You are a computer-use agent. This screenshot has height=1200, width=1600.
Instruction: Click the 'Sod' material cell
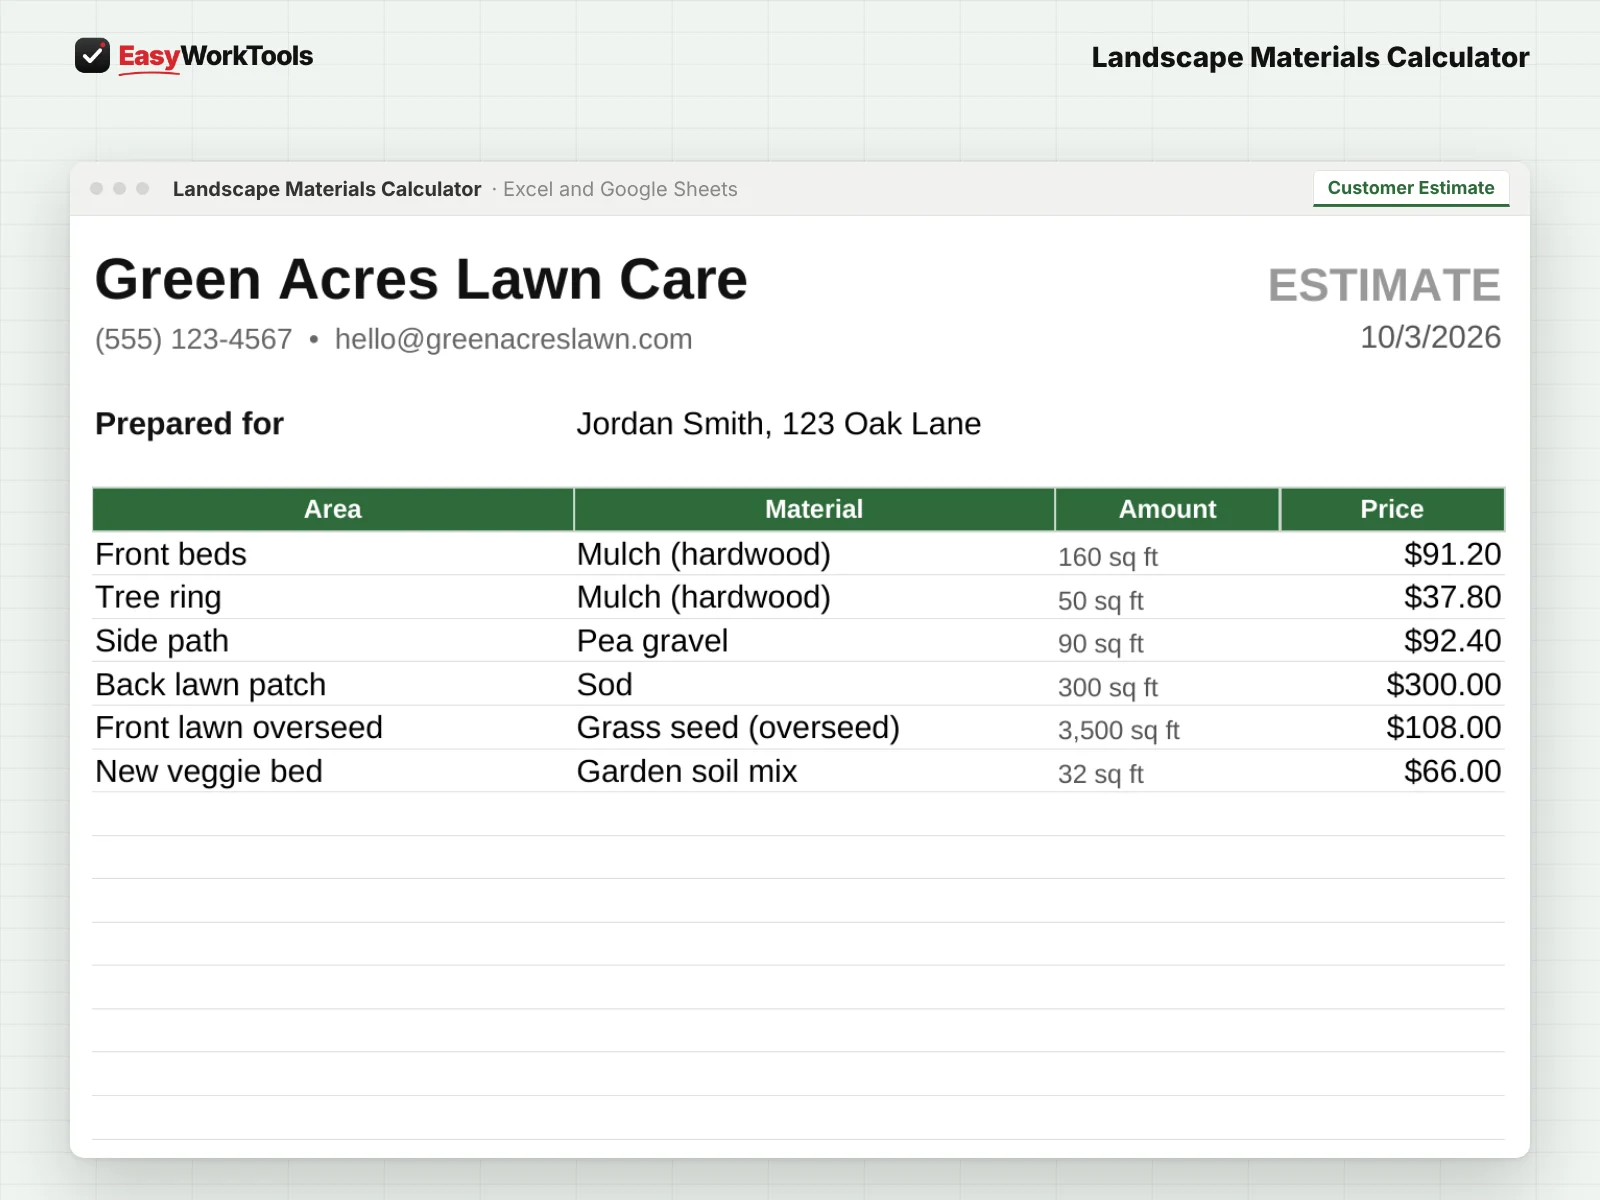coord(814,684)
